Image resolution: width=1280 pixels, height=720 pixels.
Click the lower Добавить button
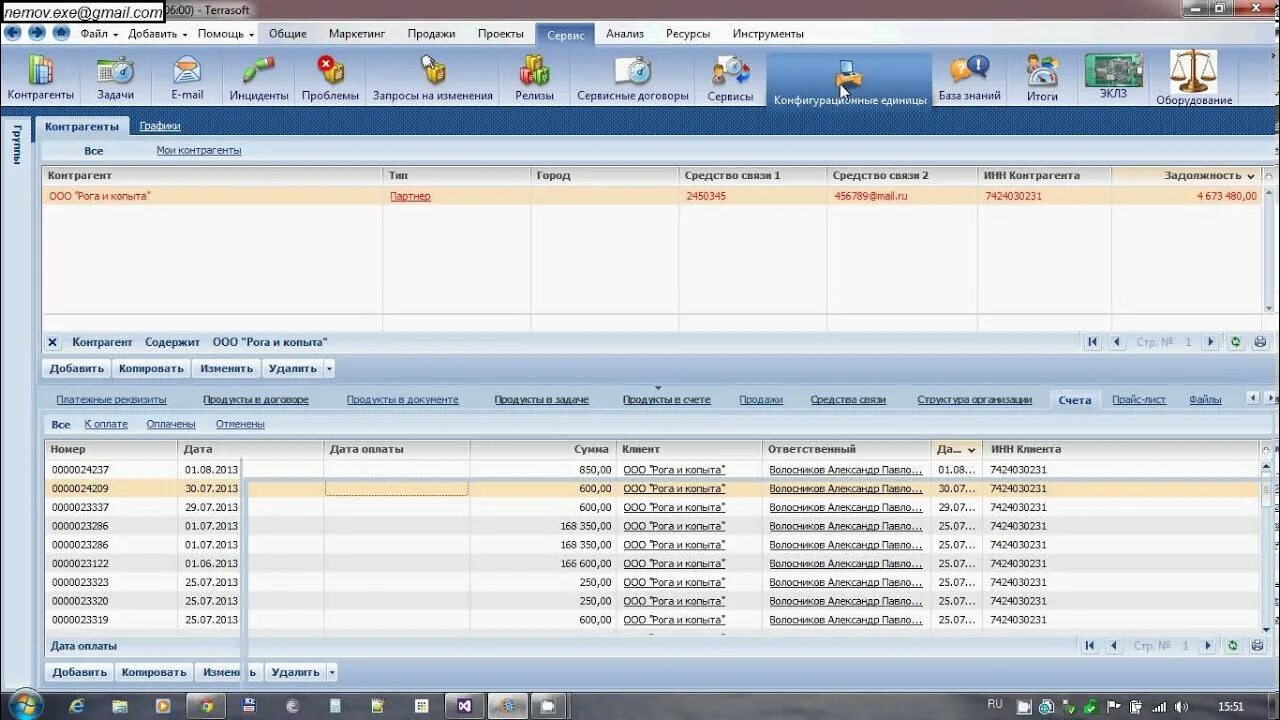pyautogui.click(x=79, y=673)
